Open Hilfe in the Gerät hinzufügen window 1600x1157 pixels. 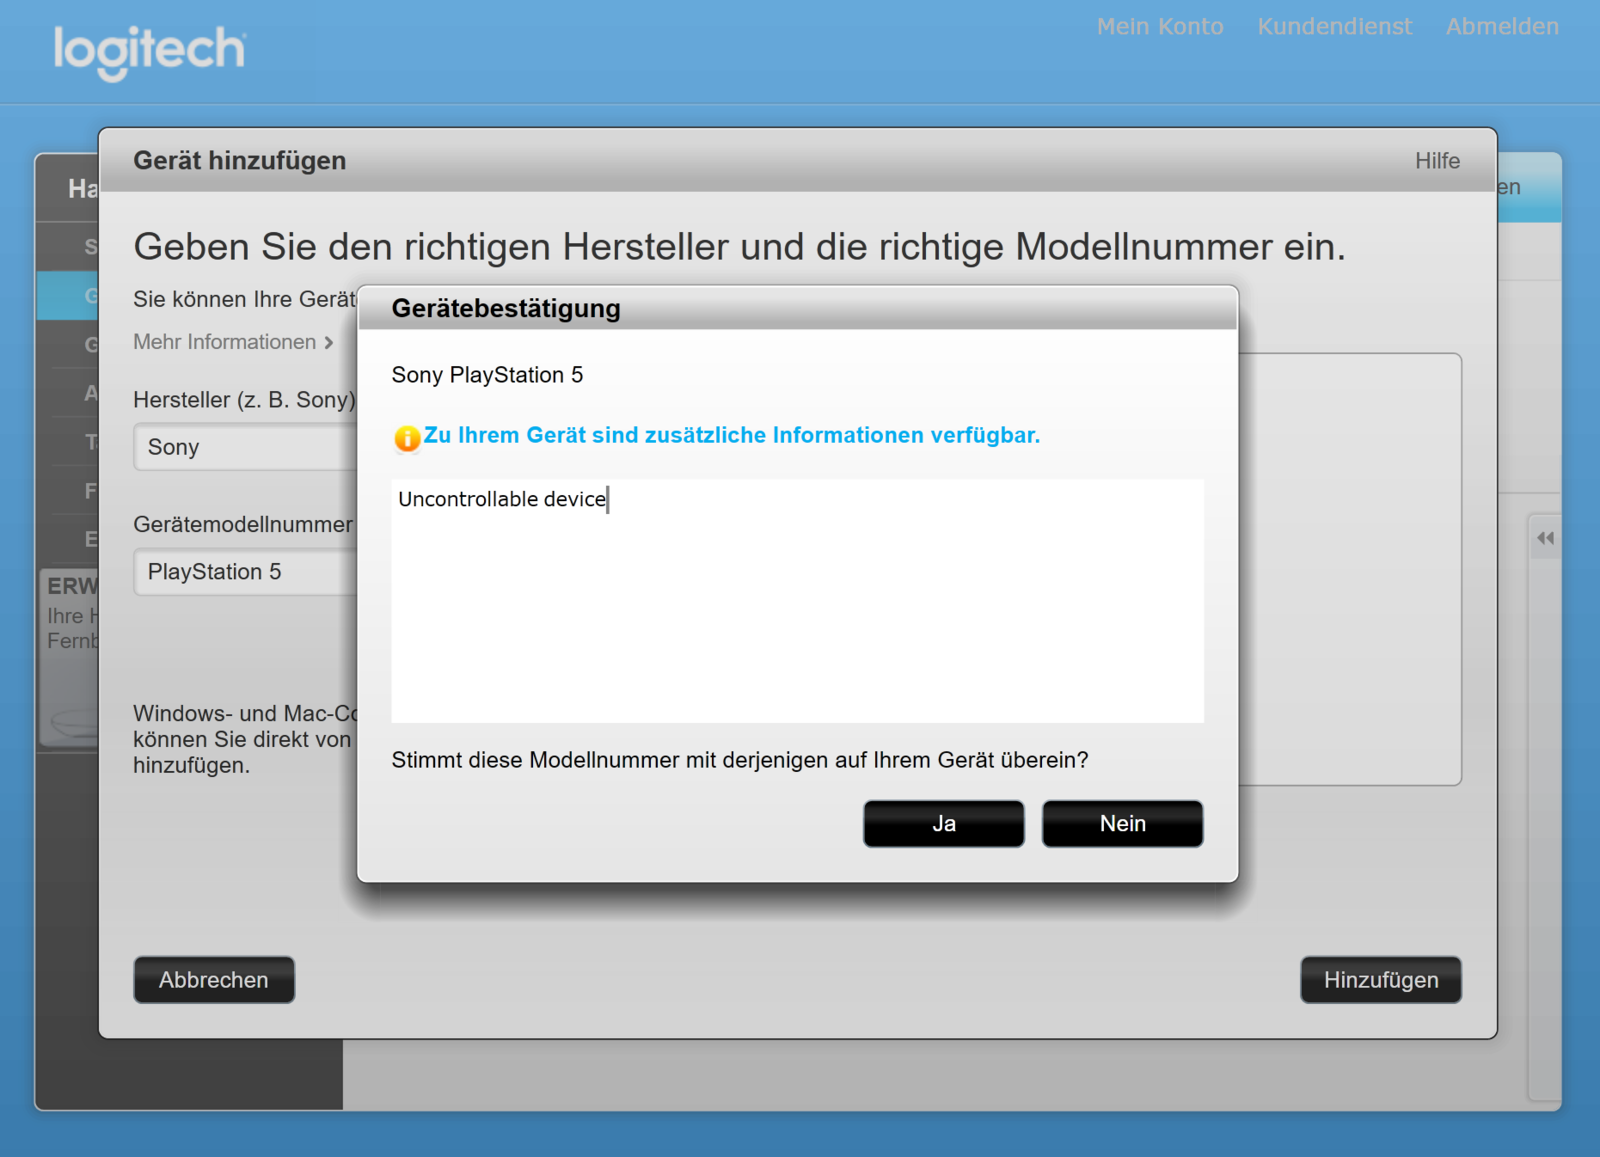coord(1437,161)
